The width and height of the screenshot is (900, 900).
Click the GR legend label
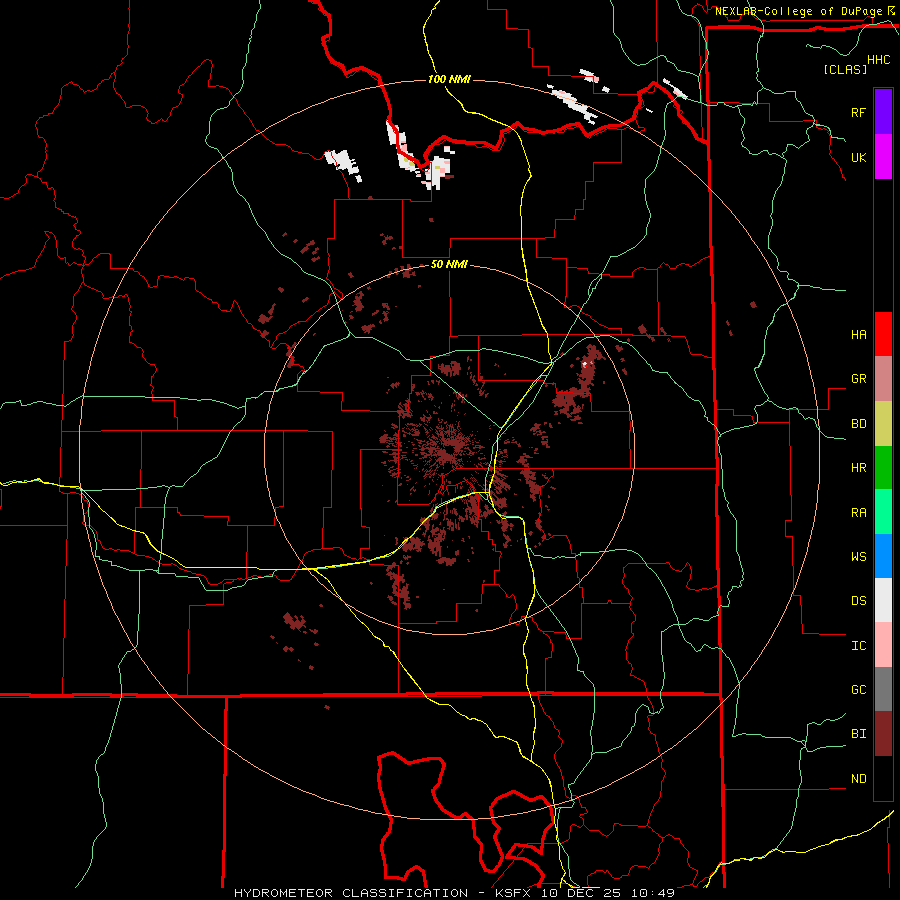pyautogui.click(x=858, y=379)
